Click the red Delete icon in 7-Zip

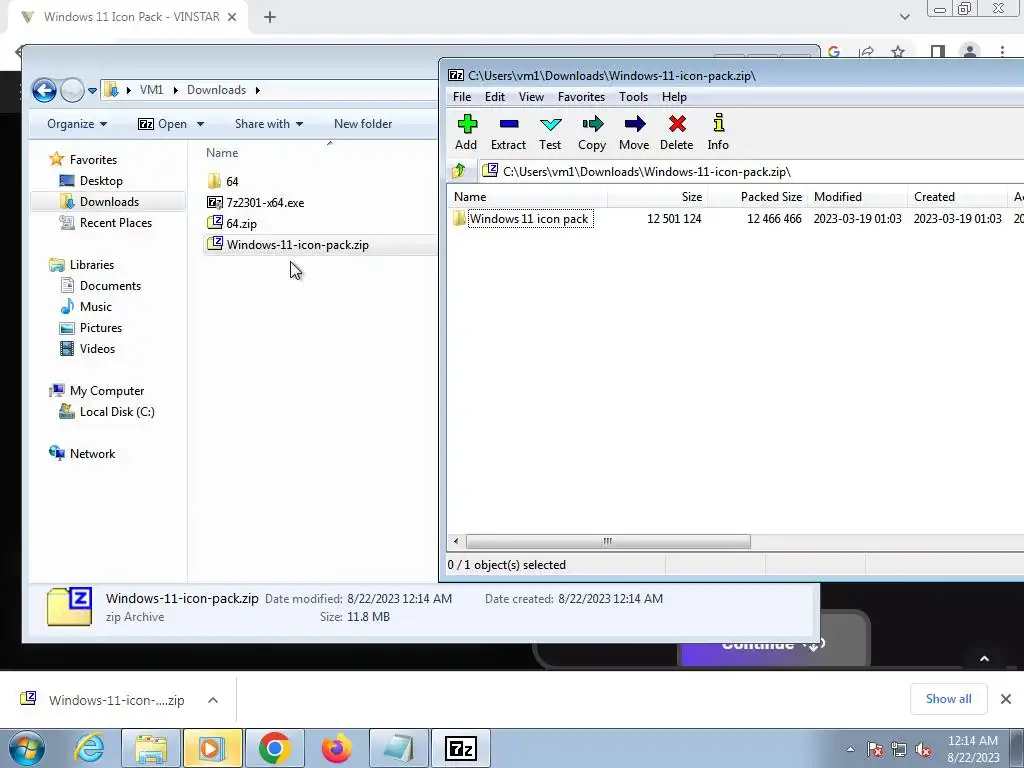coord(677,132)
